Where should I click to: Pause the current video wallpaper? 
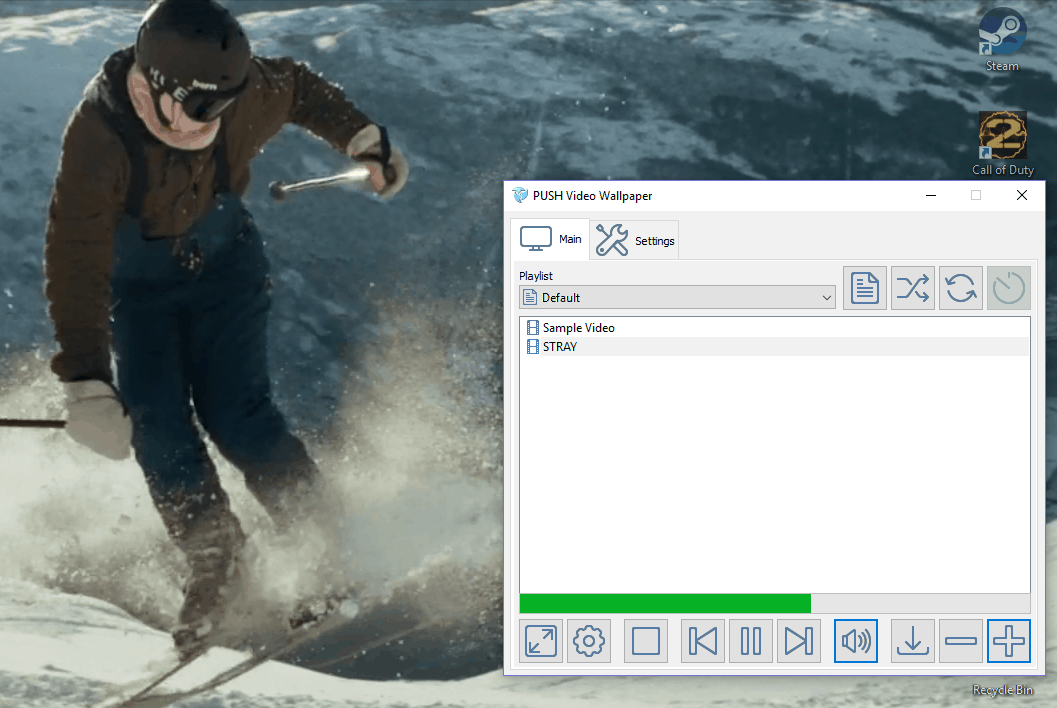751,641
